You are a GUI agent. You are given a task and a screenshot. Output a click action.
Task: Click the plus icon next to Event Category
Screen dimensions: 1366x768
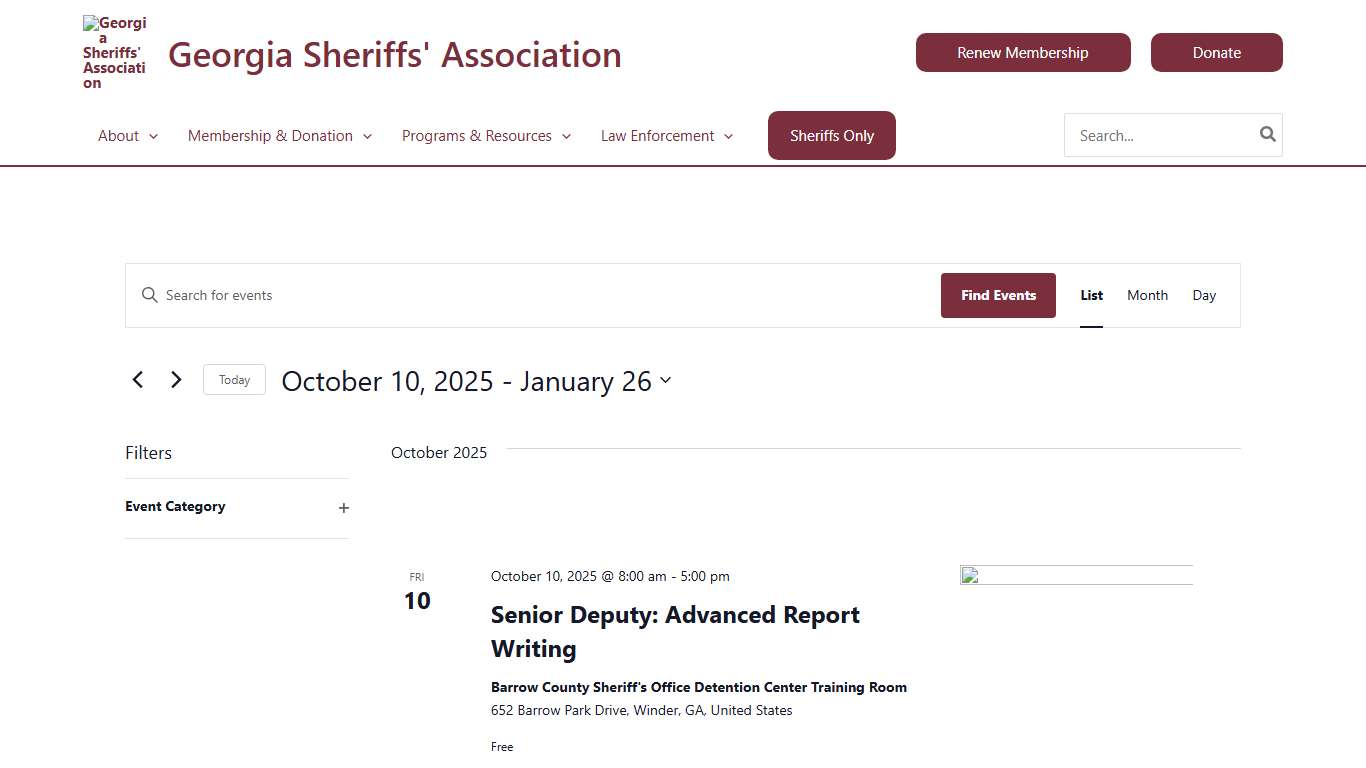343,508
